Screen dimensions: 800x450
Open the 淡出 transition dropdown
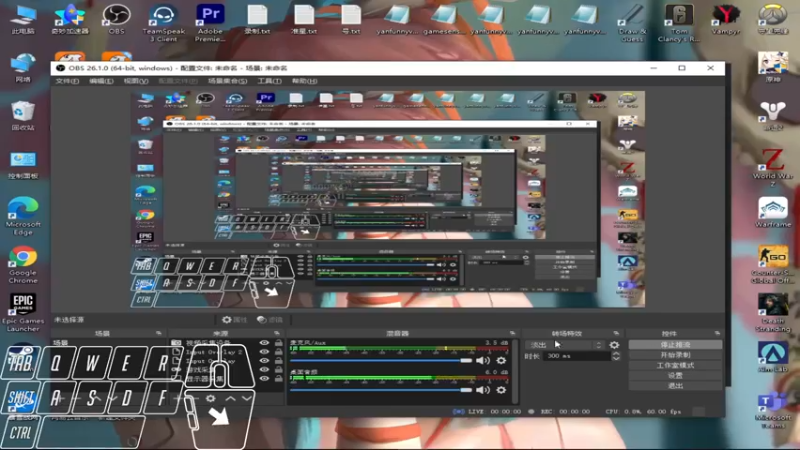click(x=564, y=345)
